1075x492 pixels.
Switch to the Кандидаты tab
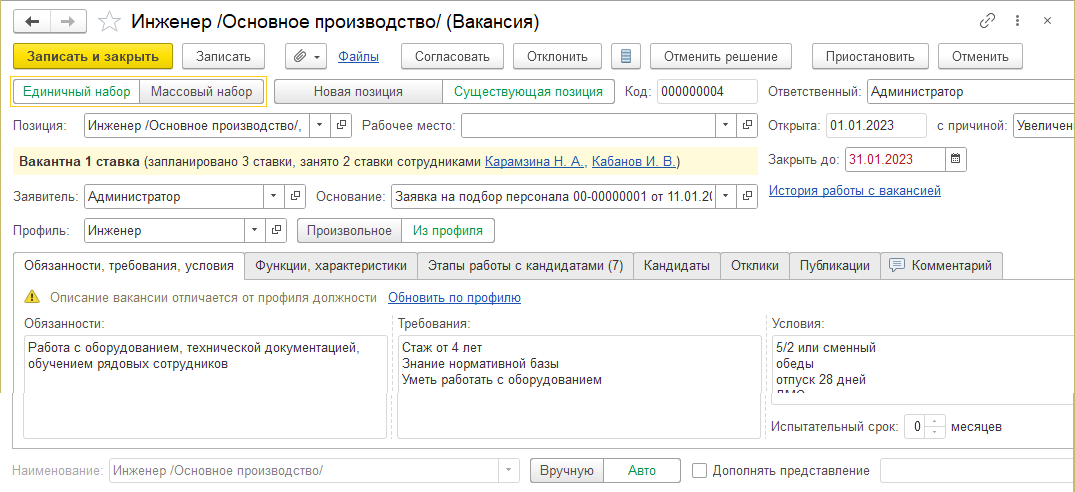click(677, 266)
